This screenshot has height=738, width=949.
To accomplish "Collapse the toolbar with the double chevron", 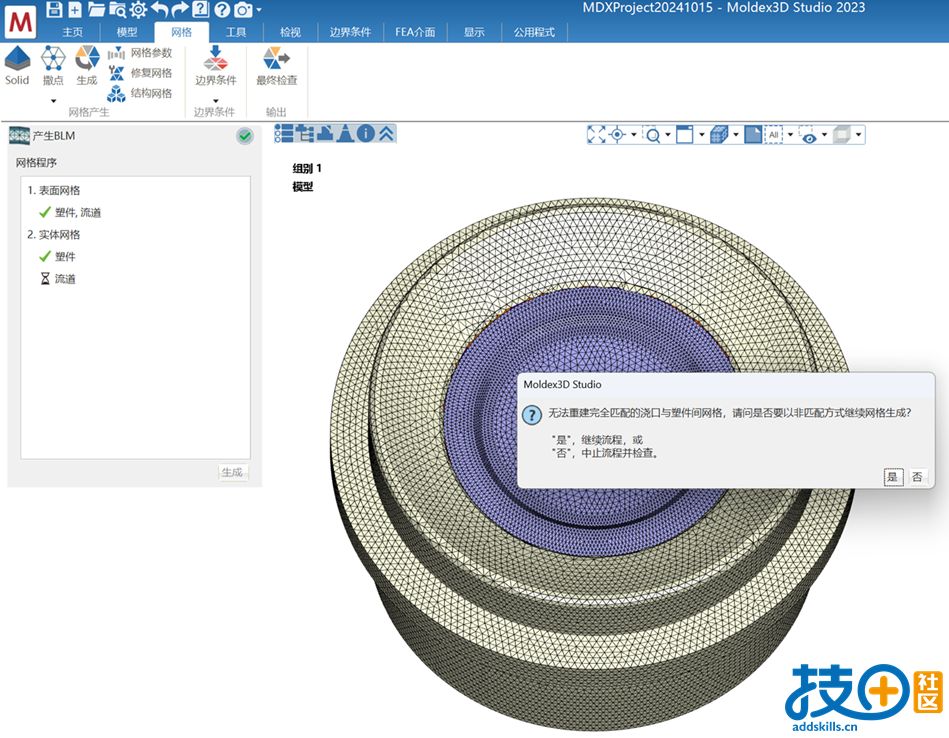I will click(386, 133).
